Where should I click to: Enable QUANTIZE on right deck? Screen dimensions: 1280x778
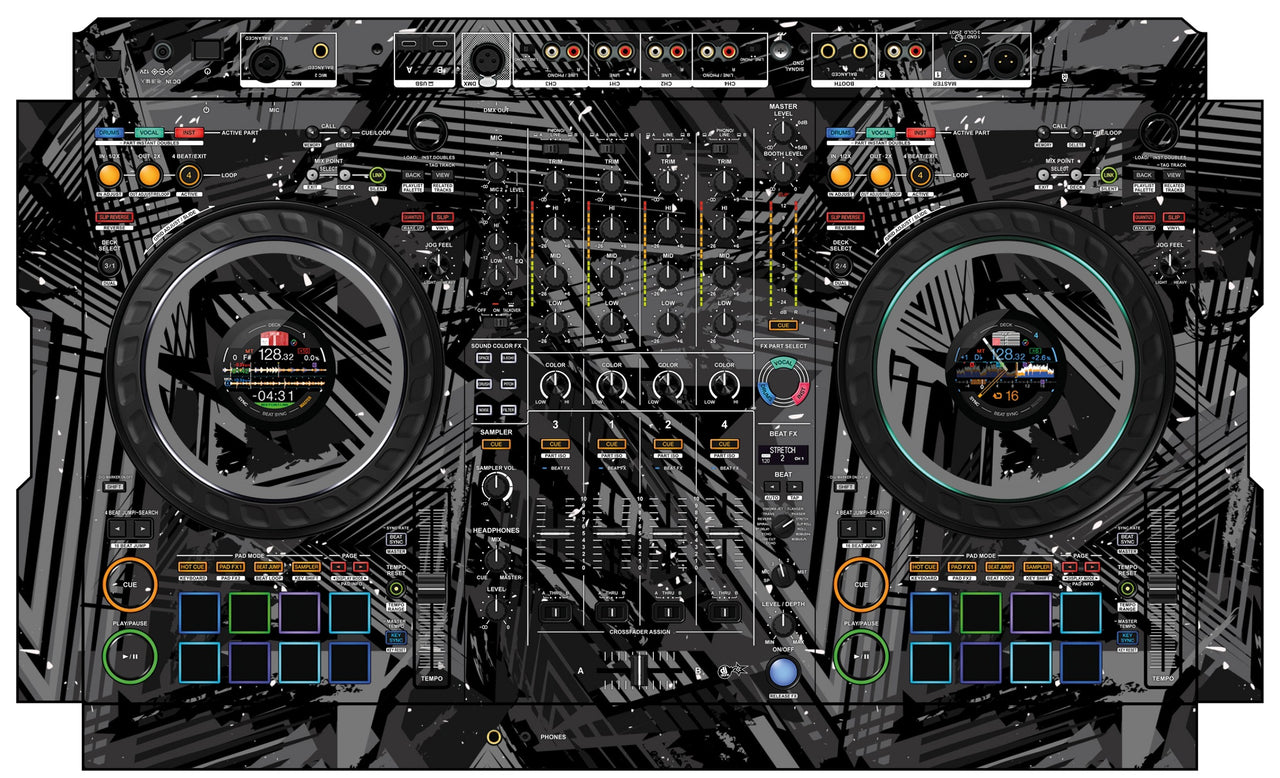1143,217
